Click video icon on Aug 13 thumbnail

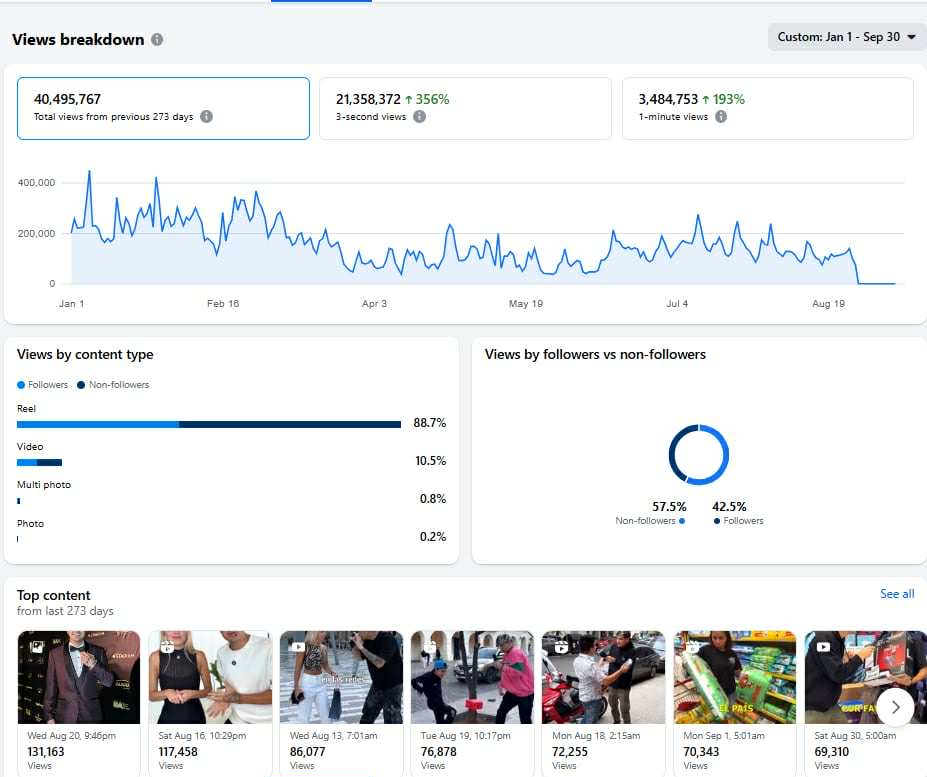298,647
